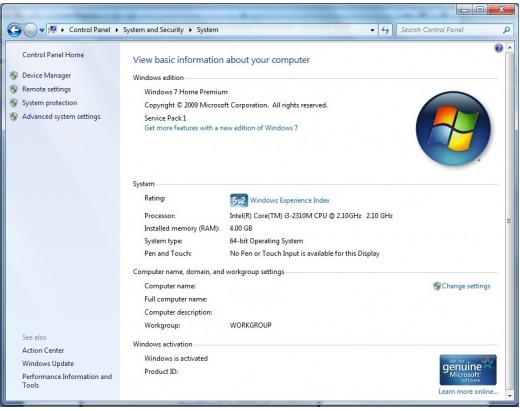Open Windows Update

[x=48, y=363]
